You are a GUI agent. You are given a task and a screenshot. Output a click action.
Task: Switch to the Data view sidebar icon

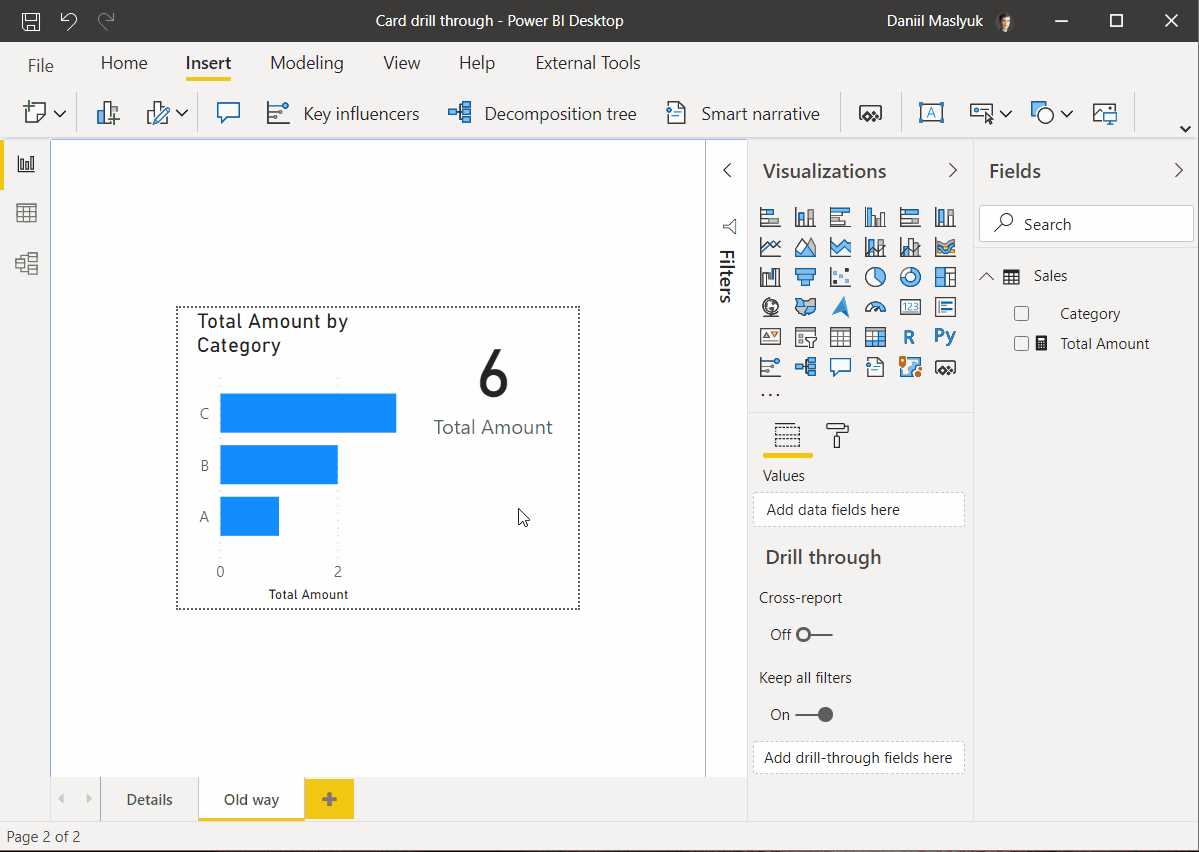coord(27,212)
